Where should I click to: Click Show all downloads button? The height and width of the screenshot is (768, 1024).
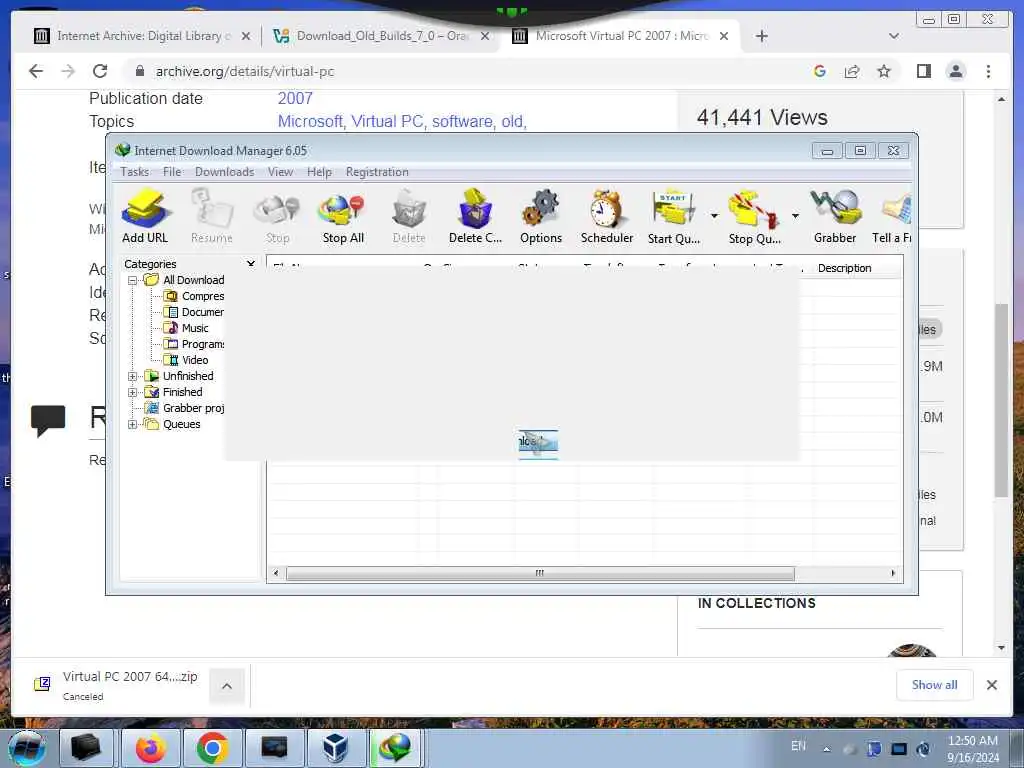tap(935, 685)
